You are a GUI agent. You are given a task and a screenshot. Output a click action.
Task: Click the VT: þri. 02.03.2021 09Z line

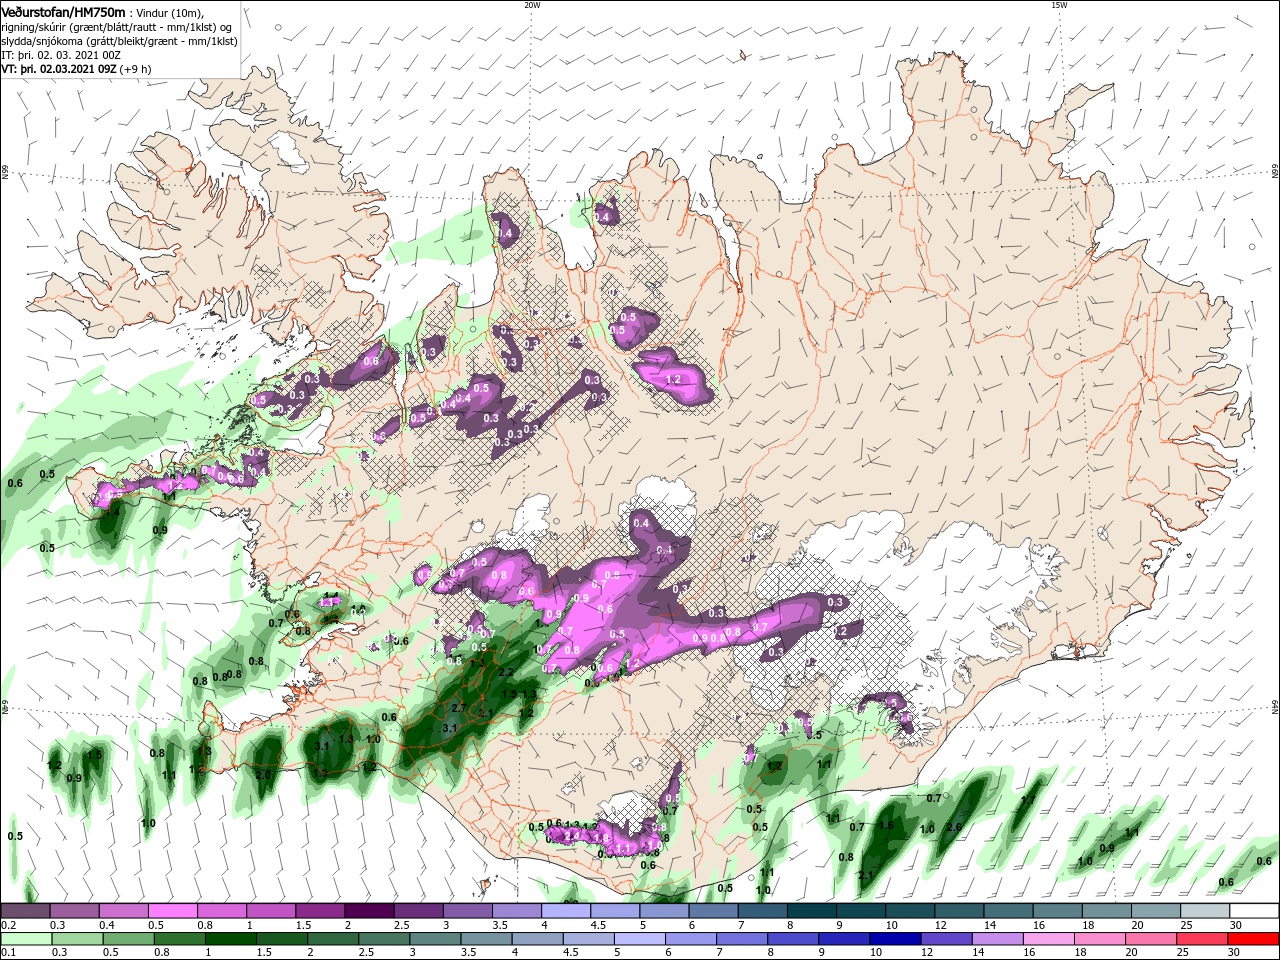click(77, 69)
